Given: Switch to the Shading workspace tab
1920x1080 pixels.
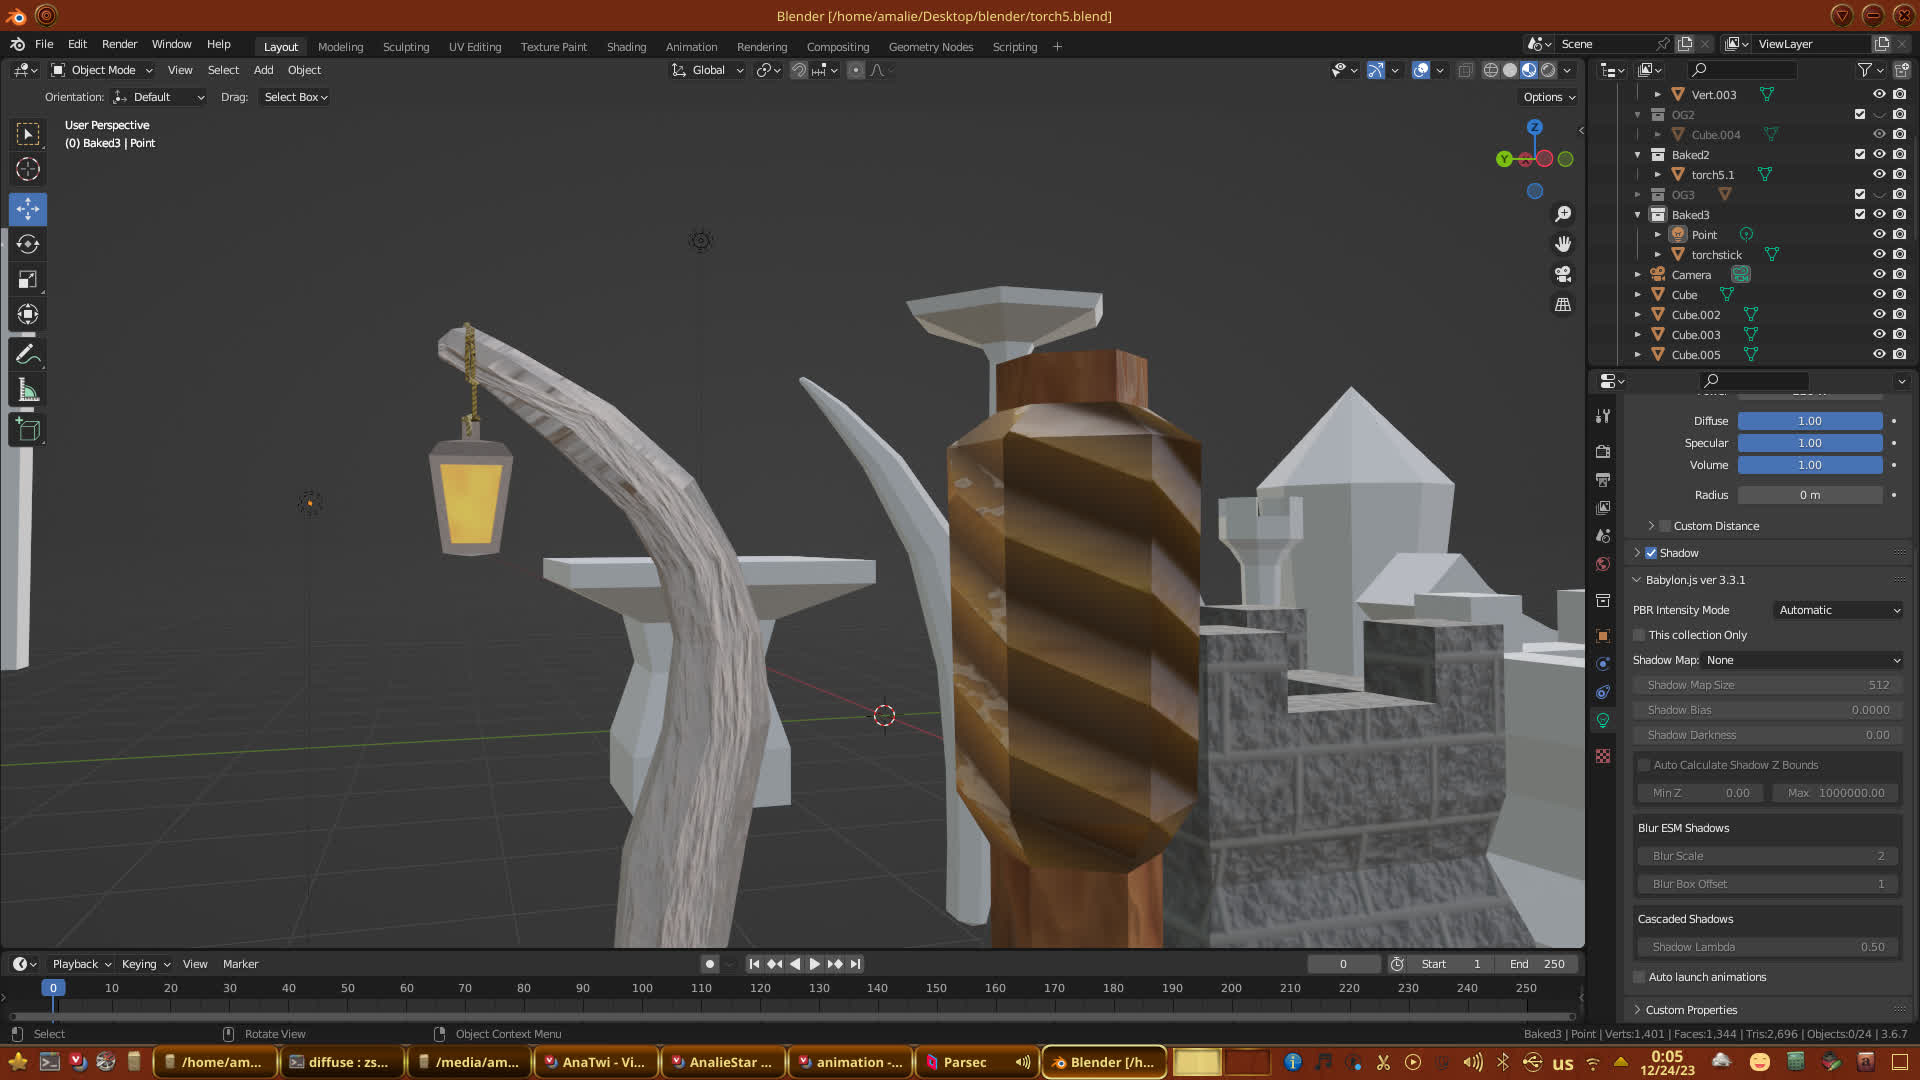Looking at the screenshot, I should point(626,47).
